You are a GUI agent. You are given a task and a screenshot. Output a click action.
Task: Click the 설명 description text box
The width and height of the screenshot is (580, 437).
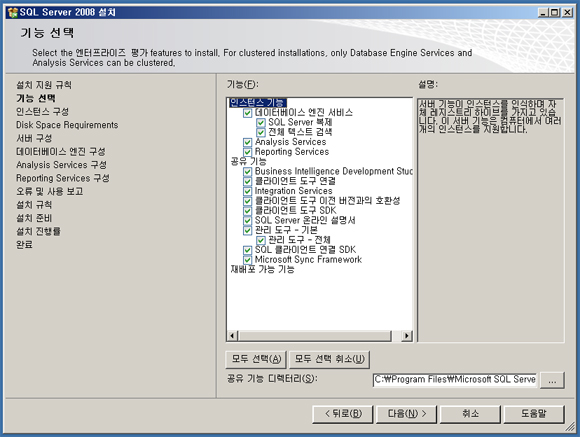tap(491, 220)
